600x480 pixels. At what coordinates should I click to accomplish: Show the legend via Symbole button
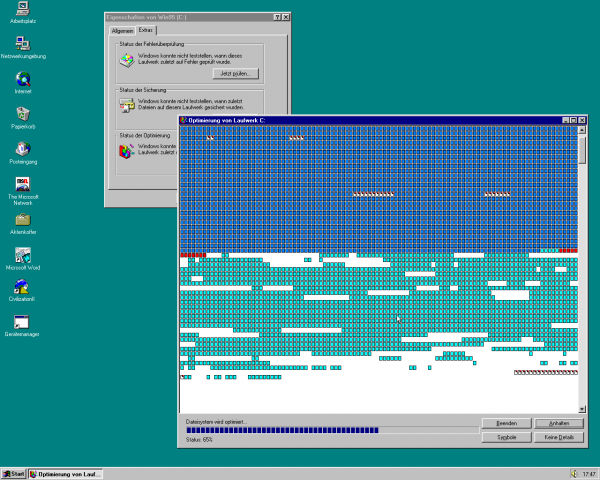505,437
